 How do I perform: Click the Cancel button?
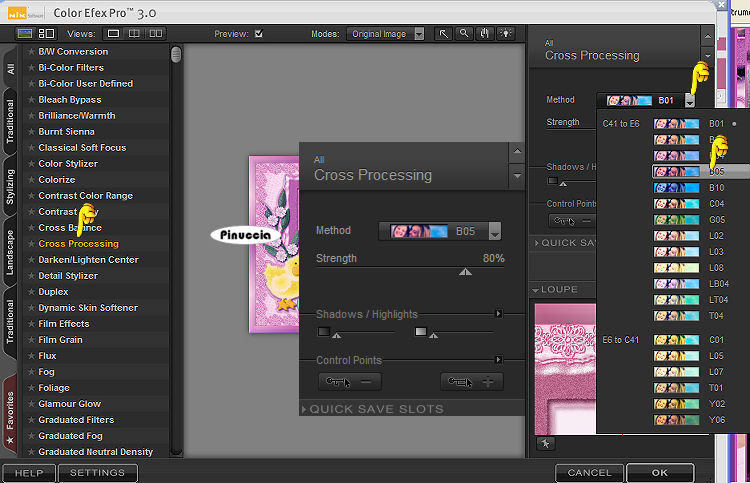(x=589, y=473)
